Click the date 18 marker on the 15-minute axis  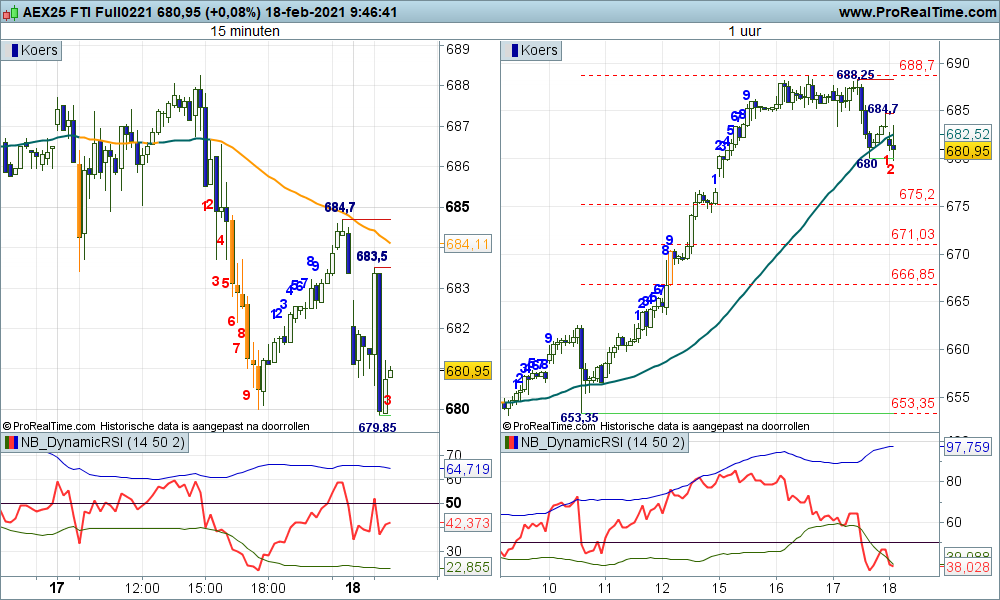(x=353, y=588)
